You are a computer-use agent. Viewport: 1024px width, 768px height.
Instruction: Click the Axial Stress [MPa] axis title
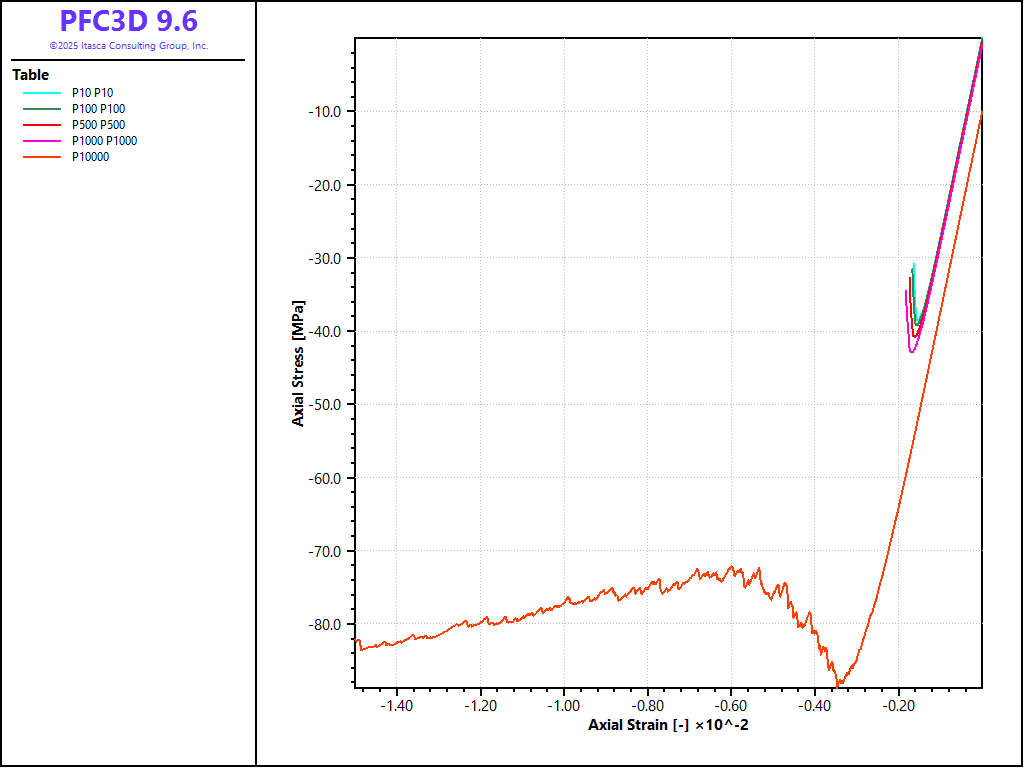[298, 363]
